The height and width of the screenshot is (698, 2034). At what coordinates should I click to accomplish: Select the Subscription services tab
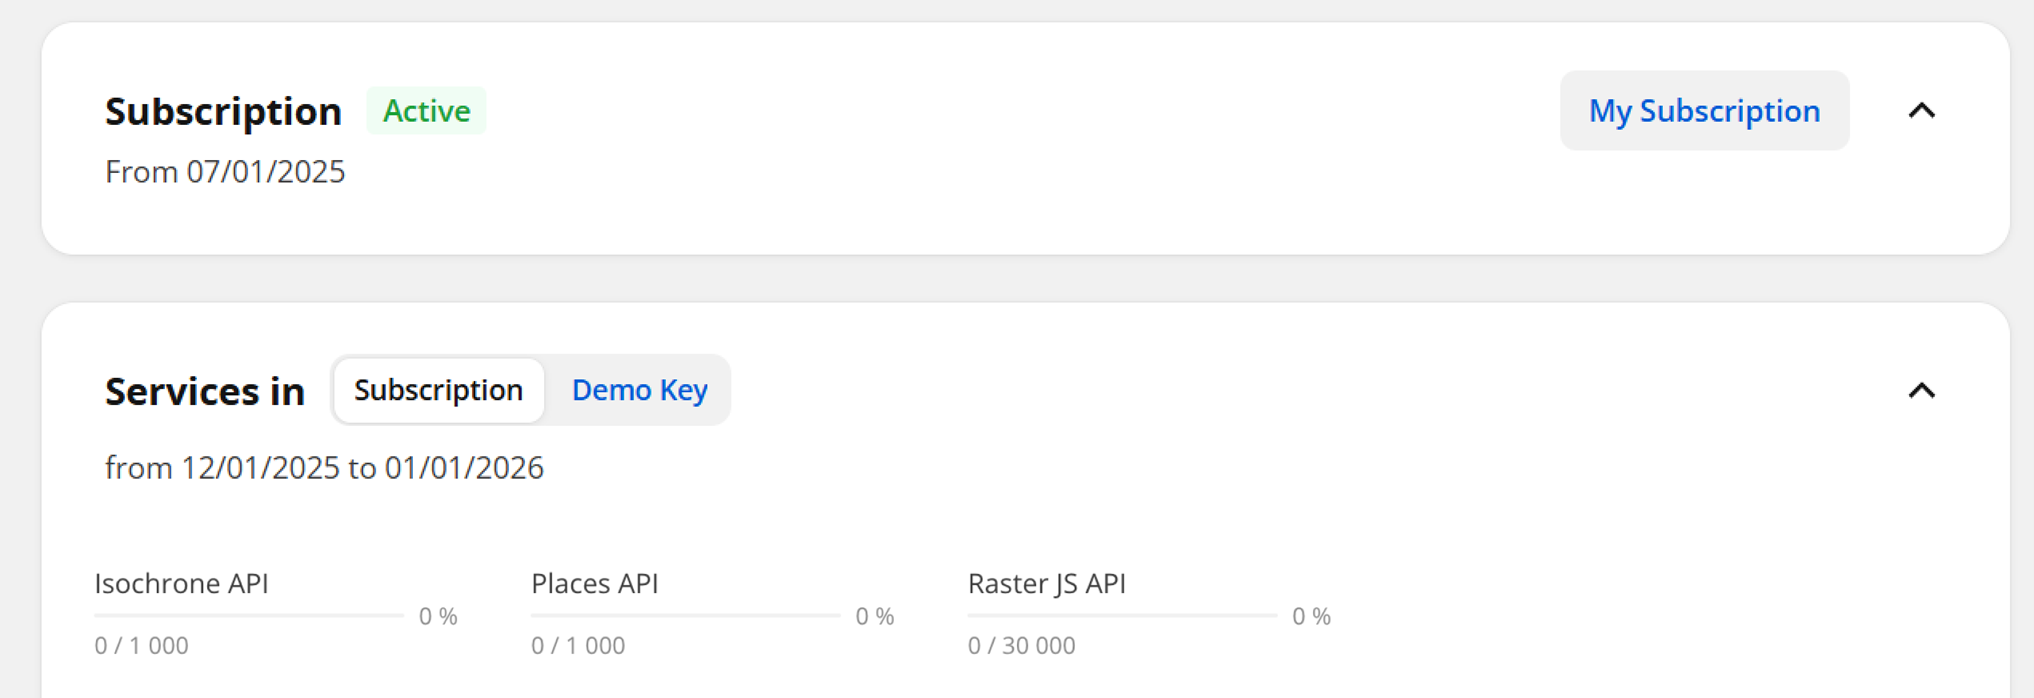click(438, 390)
